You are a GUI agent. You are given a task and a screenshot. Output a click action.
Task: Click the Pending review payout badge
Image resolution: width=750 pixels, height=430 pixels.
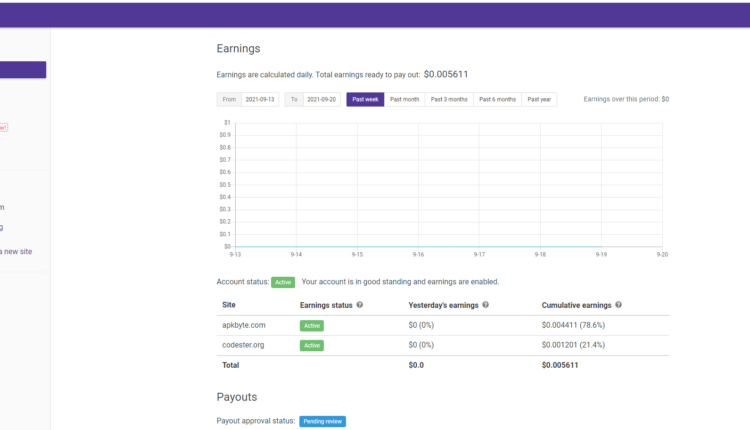(x=323, y=421)
